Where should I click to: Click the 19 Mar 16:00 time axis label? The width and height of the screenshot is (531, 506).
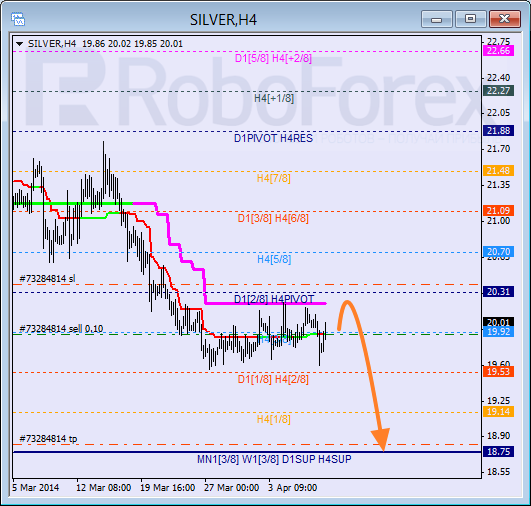pos(168,488)
